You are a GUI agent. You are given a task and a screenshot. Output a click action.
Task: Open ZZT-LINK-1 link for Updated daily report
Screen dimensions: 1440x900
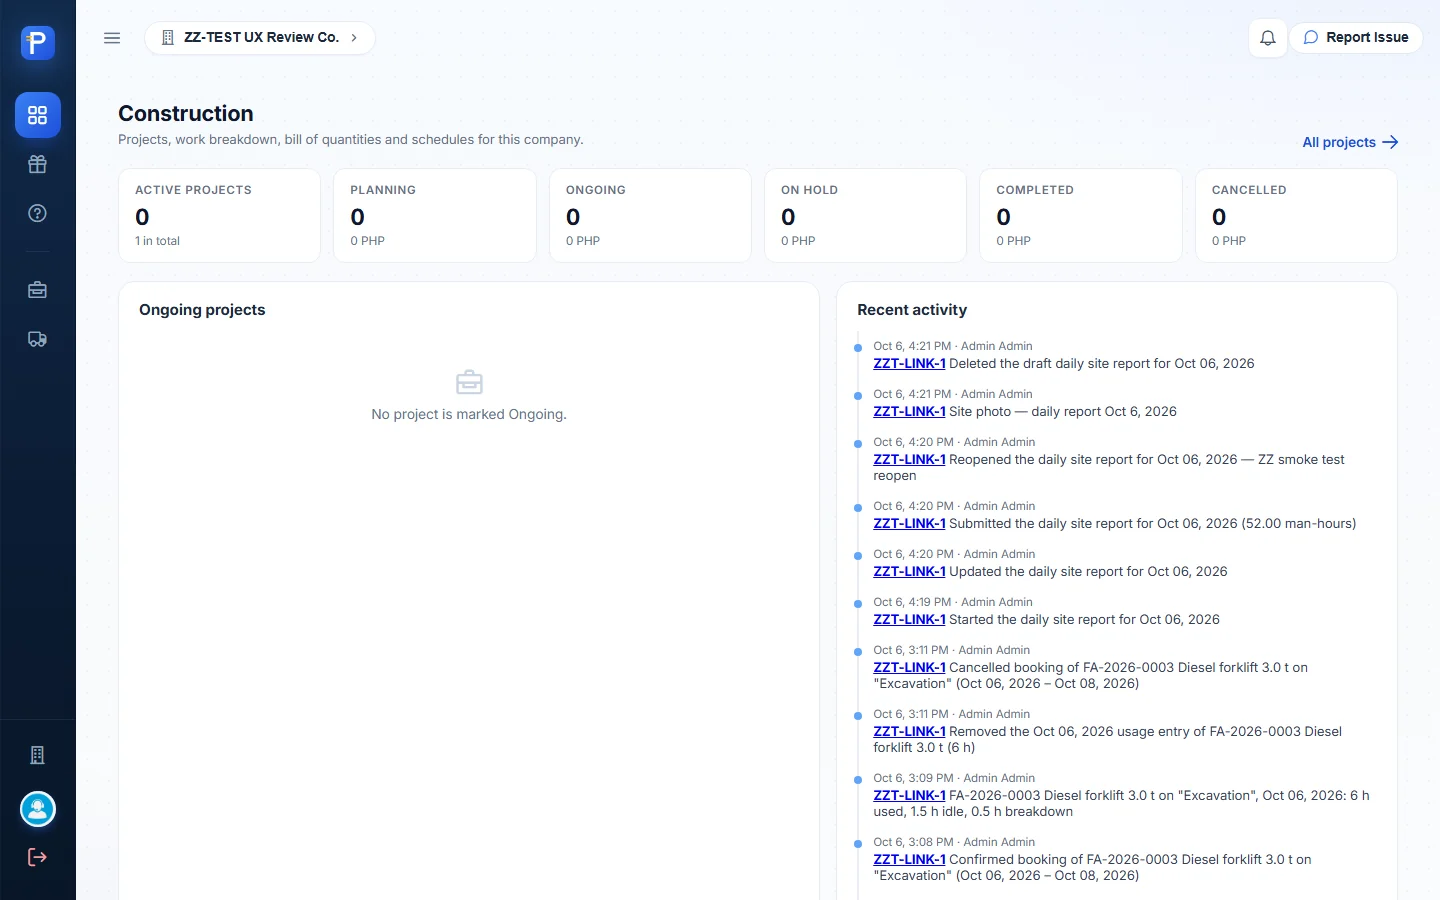tap(909, 572)
